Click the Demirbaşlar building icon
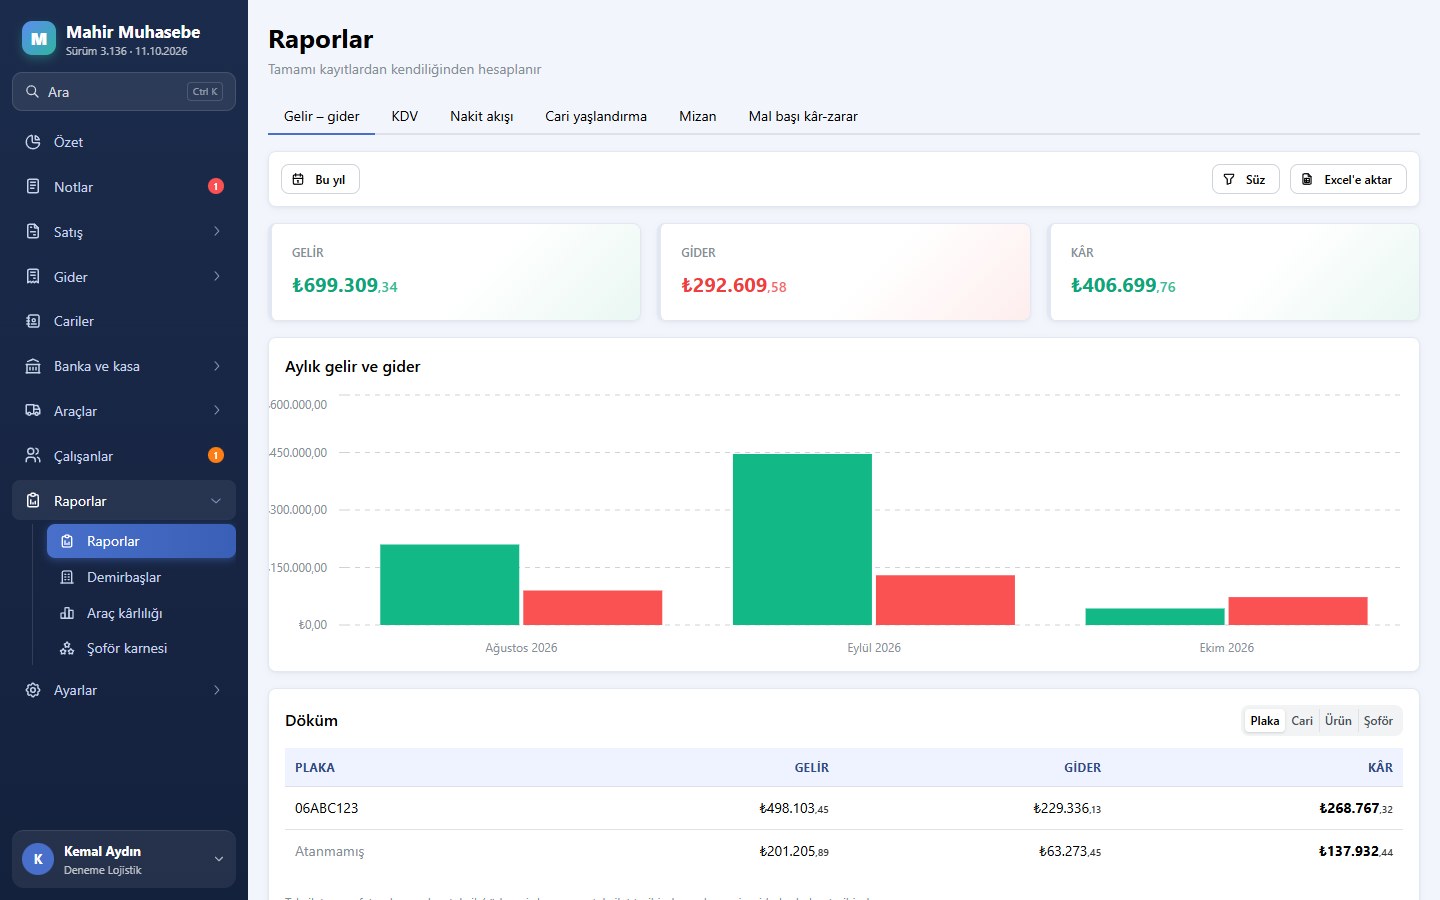Viewport: 1440px width, 900px height. tap(67, 577)
